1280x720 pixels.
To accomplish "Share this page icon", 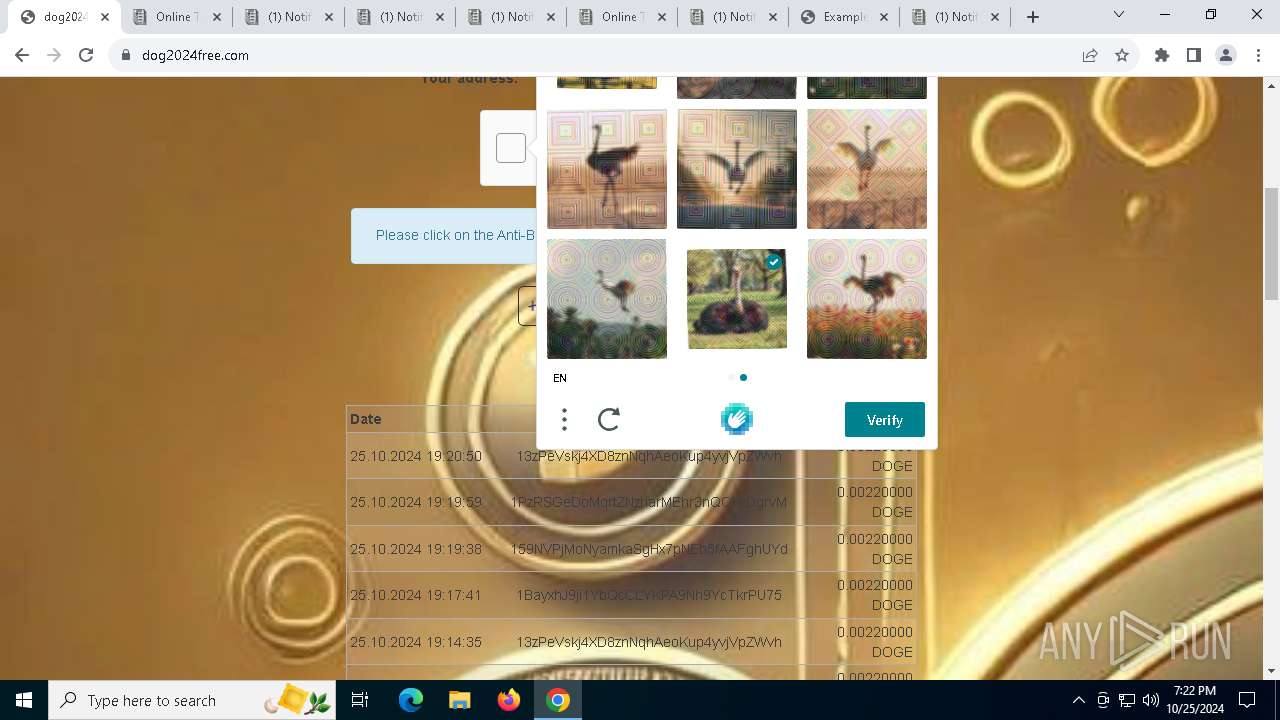I will [1090, 55].
